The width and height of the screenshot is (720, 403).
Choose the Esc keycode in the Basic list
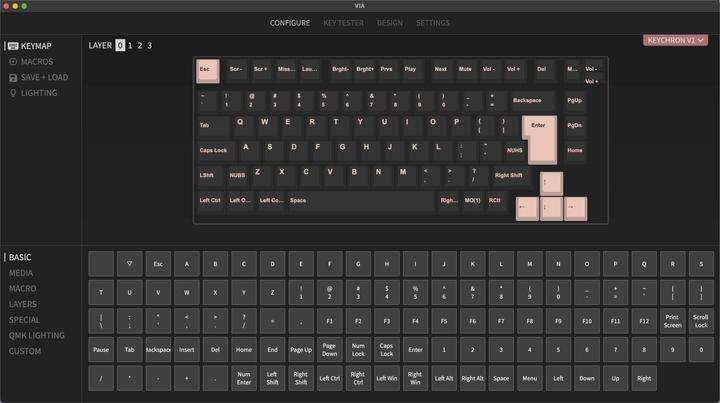tap(158, 264)
